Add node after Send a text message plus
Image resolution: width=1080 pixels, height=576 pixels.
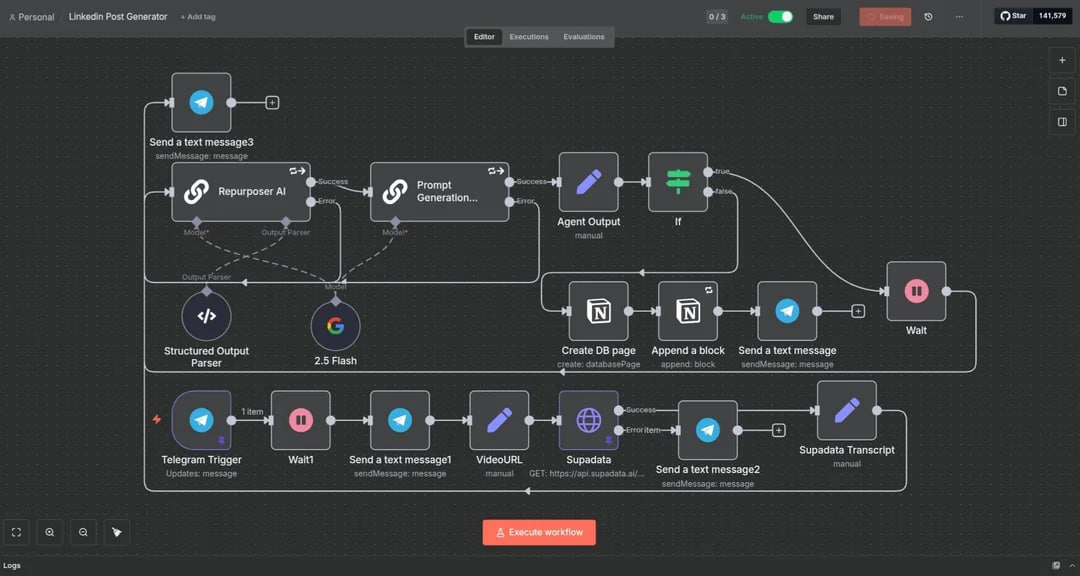858,311
